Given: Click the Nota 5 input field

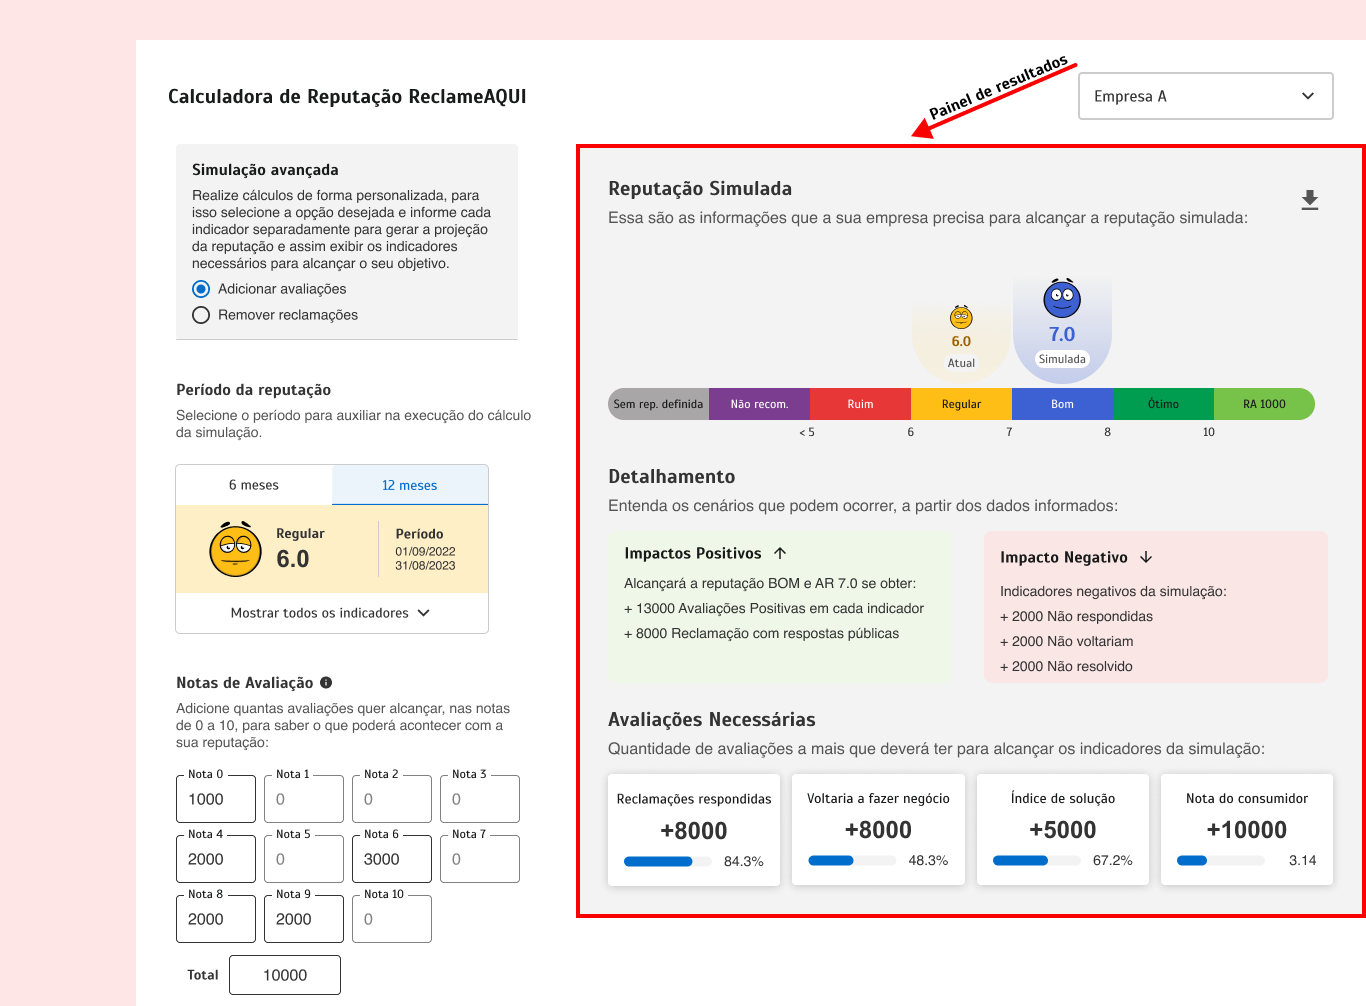Looking at the screenshot, I should [304, 859].
